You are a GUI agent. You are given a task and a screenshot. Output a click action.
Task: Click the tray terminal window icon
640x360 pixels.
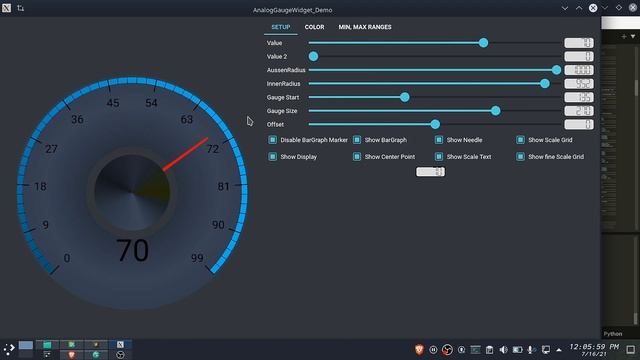tap(475, 350)
